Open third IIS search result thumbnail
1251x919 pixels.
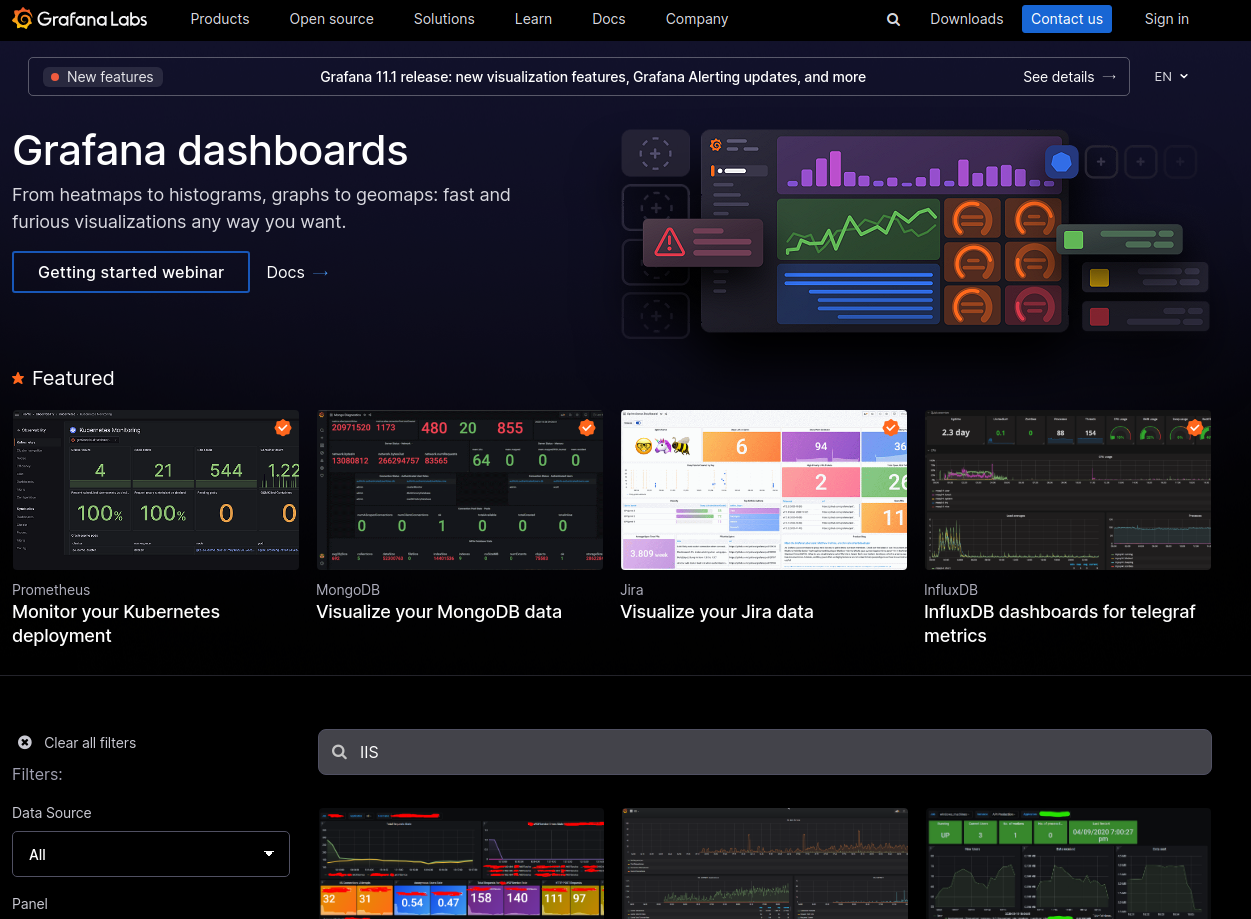coord(1069,863)
